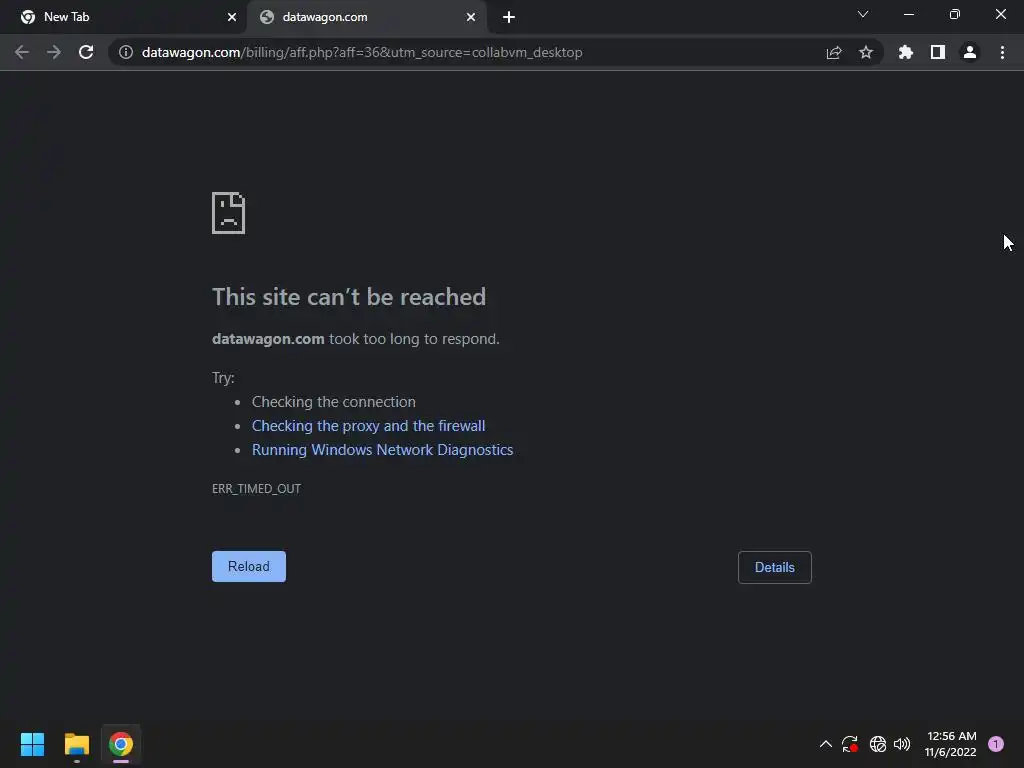
Task: Go back using the browser back arrow
Action: [22, 52]
